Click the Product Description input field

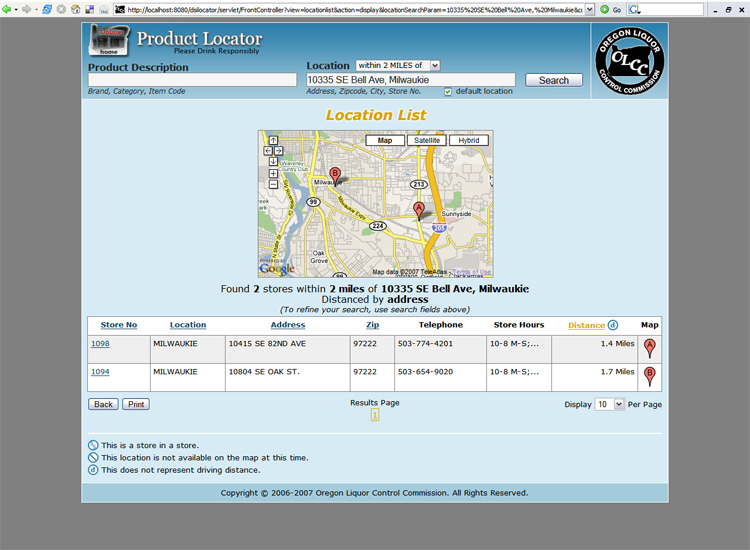(x=192, y=79)
